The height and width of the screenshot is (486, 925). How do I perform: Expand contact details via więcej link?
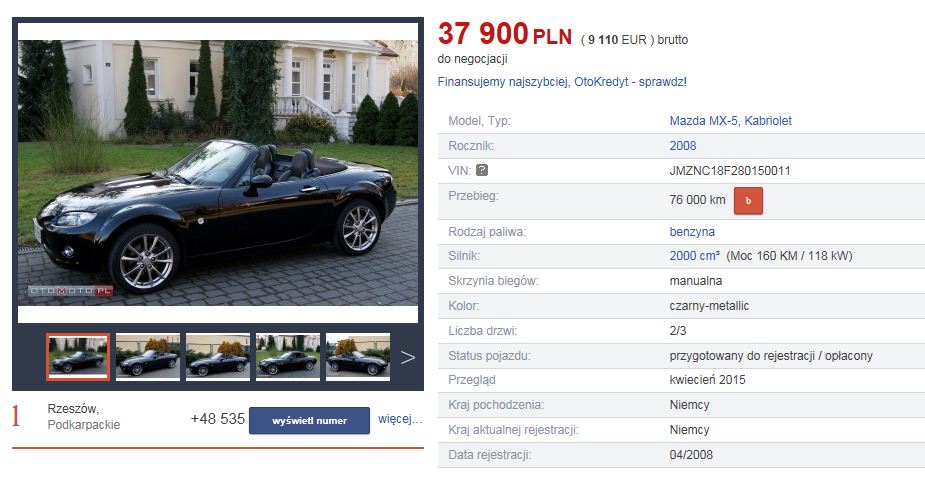tap(400, 419)
